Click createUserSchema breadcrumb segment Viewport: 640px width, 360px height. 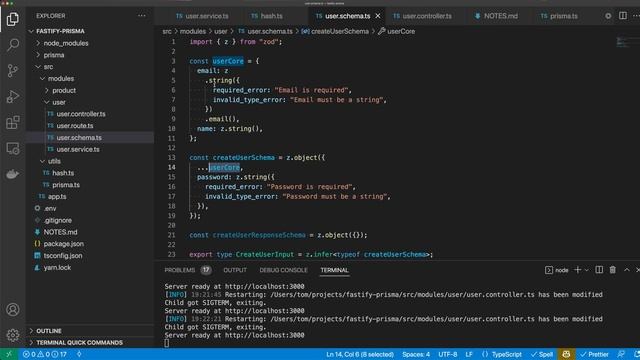[x=335, y=31]
